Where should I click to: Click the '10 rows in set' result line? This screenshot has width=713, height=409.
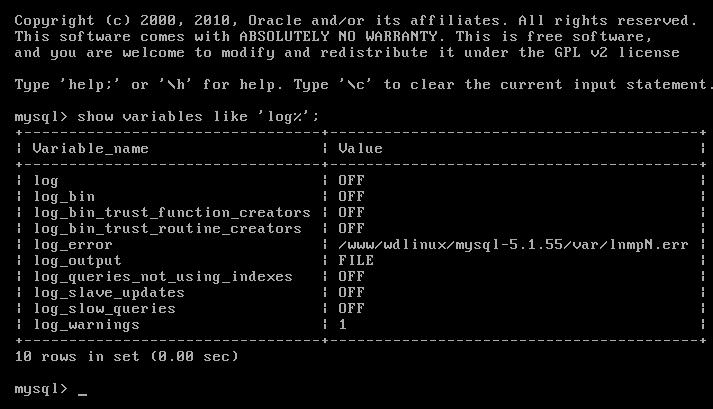click(126, 357)
